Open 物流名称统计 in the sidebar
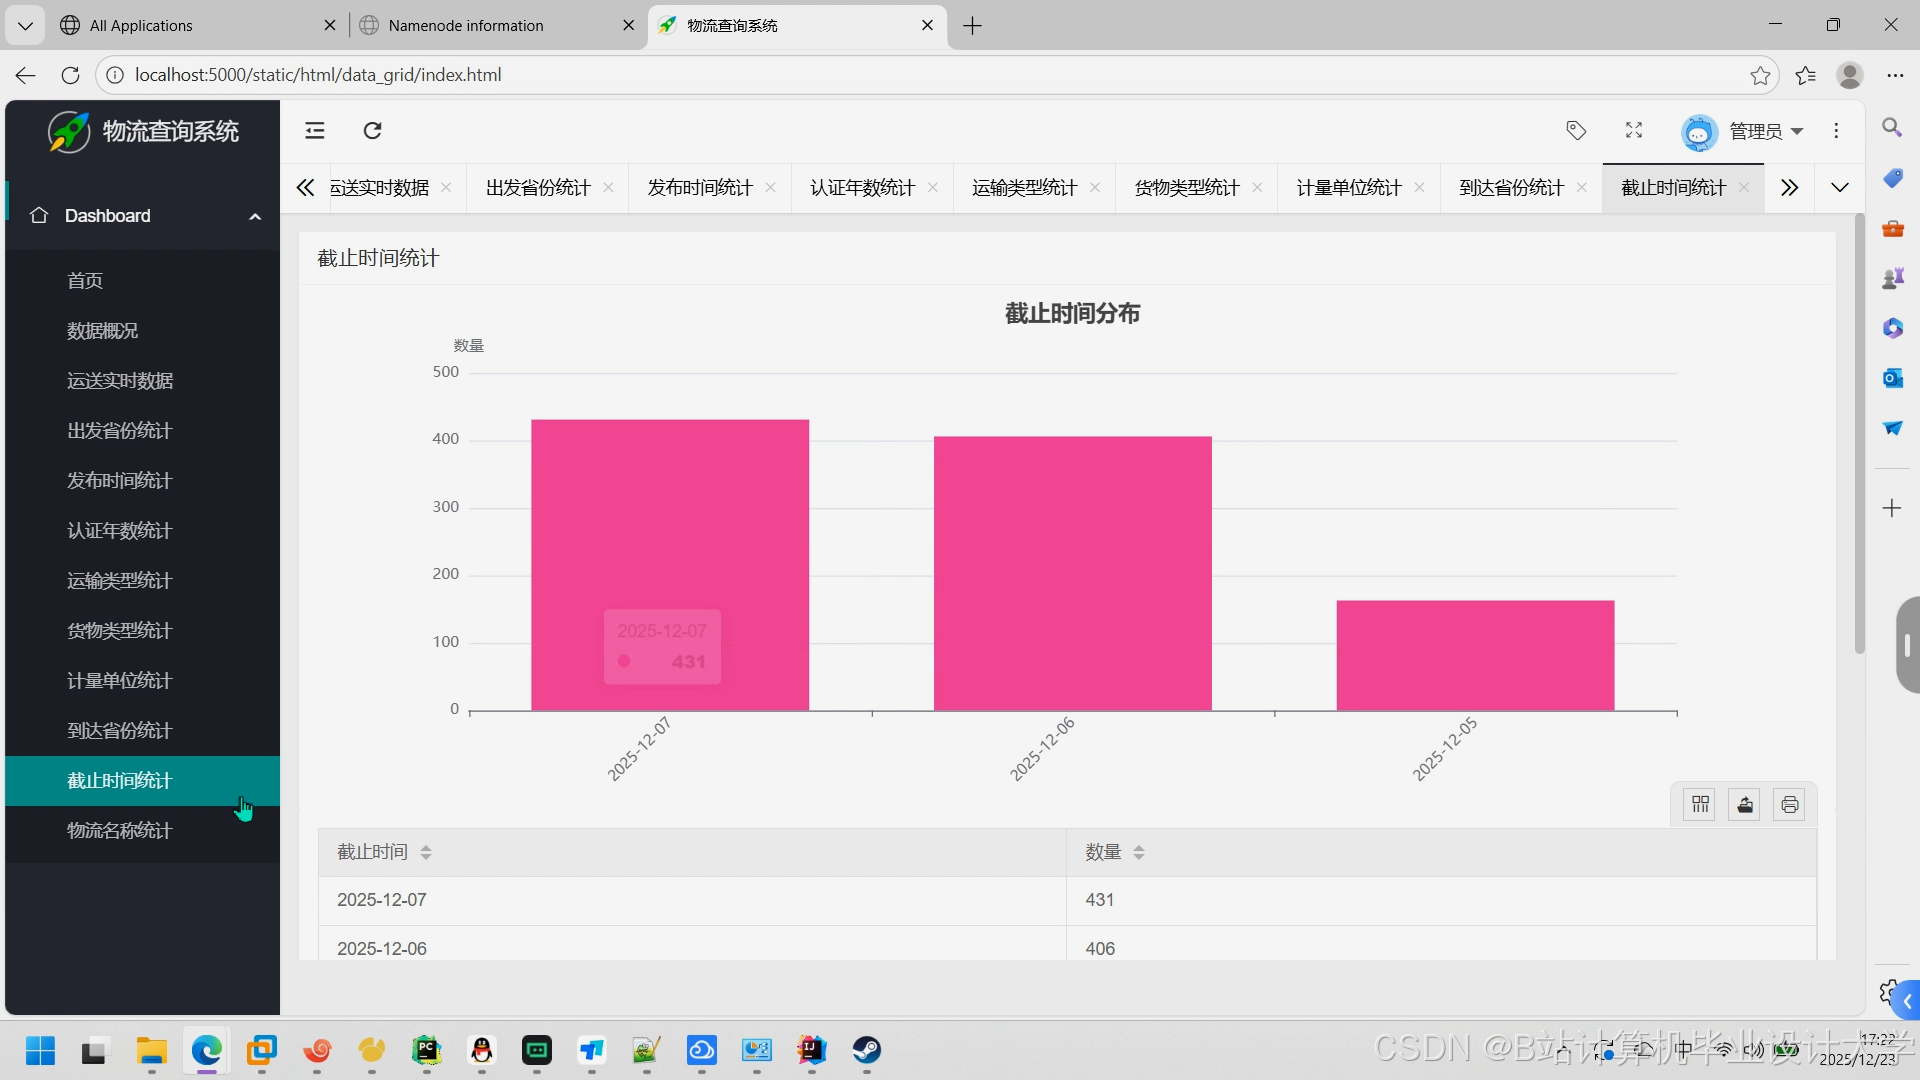 pyautogui.click(x=120, y=831)
